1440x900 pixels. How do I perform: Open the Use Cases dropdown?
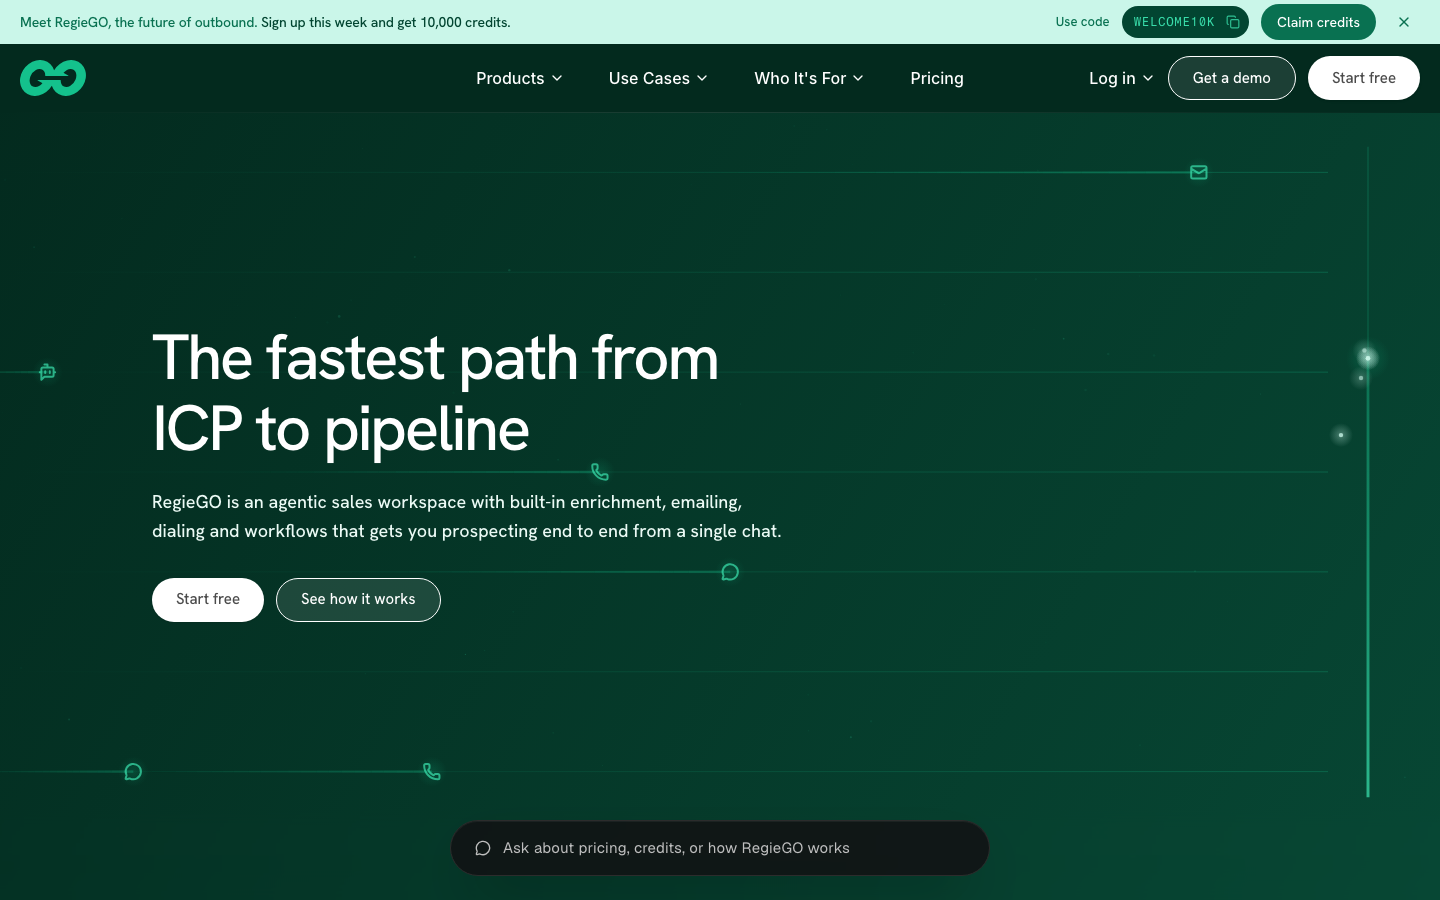[x=658, y=78]
